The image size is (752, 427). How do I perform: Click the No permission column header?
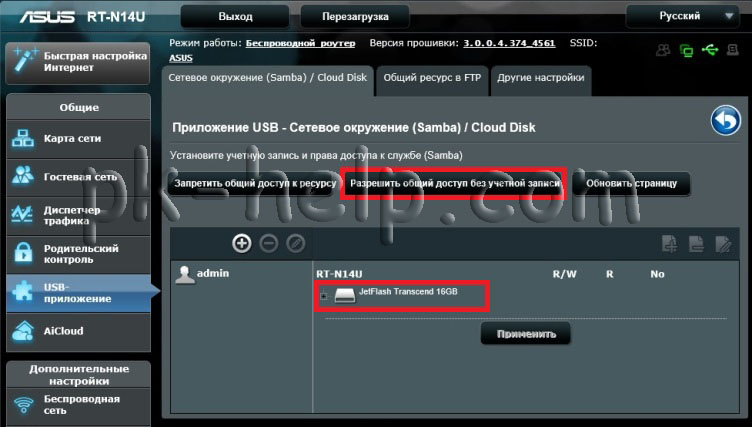658,274
